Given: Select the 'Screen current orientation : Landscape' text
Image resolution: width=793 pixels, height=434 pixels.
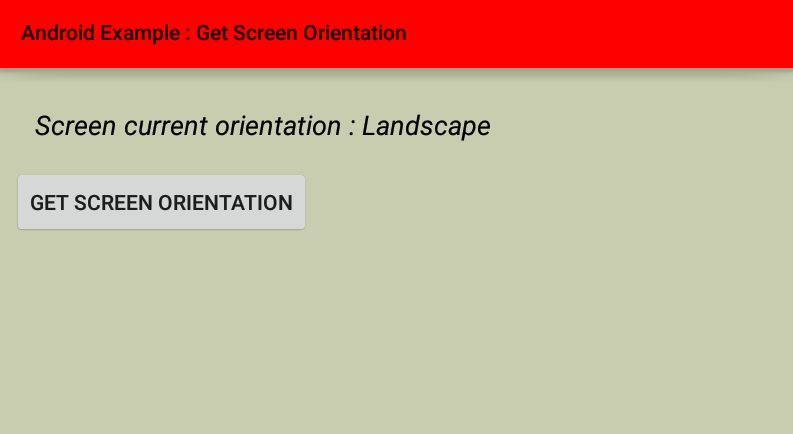Looking at the screenshot, I should point(262,126).
